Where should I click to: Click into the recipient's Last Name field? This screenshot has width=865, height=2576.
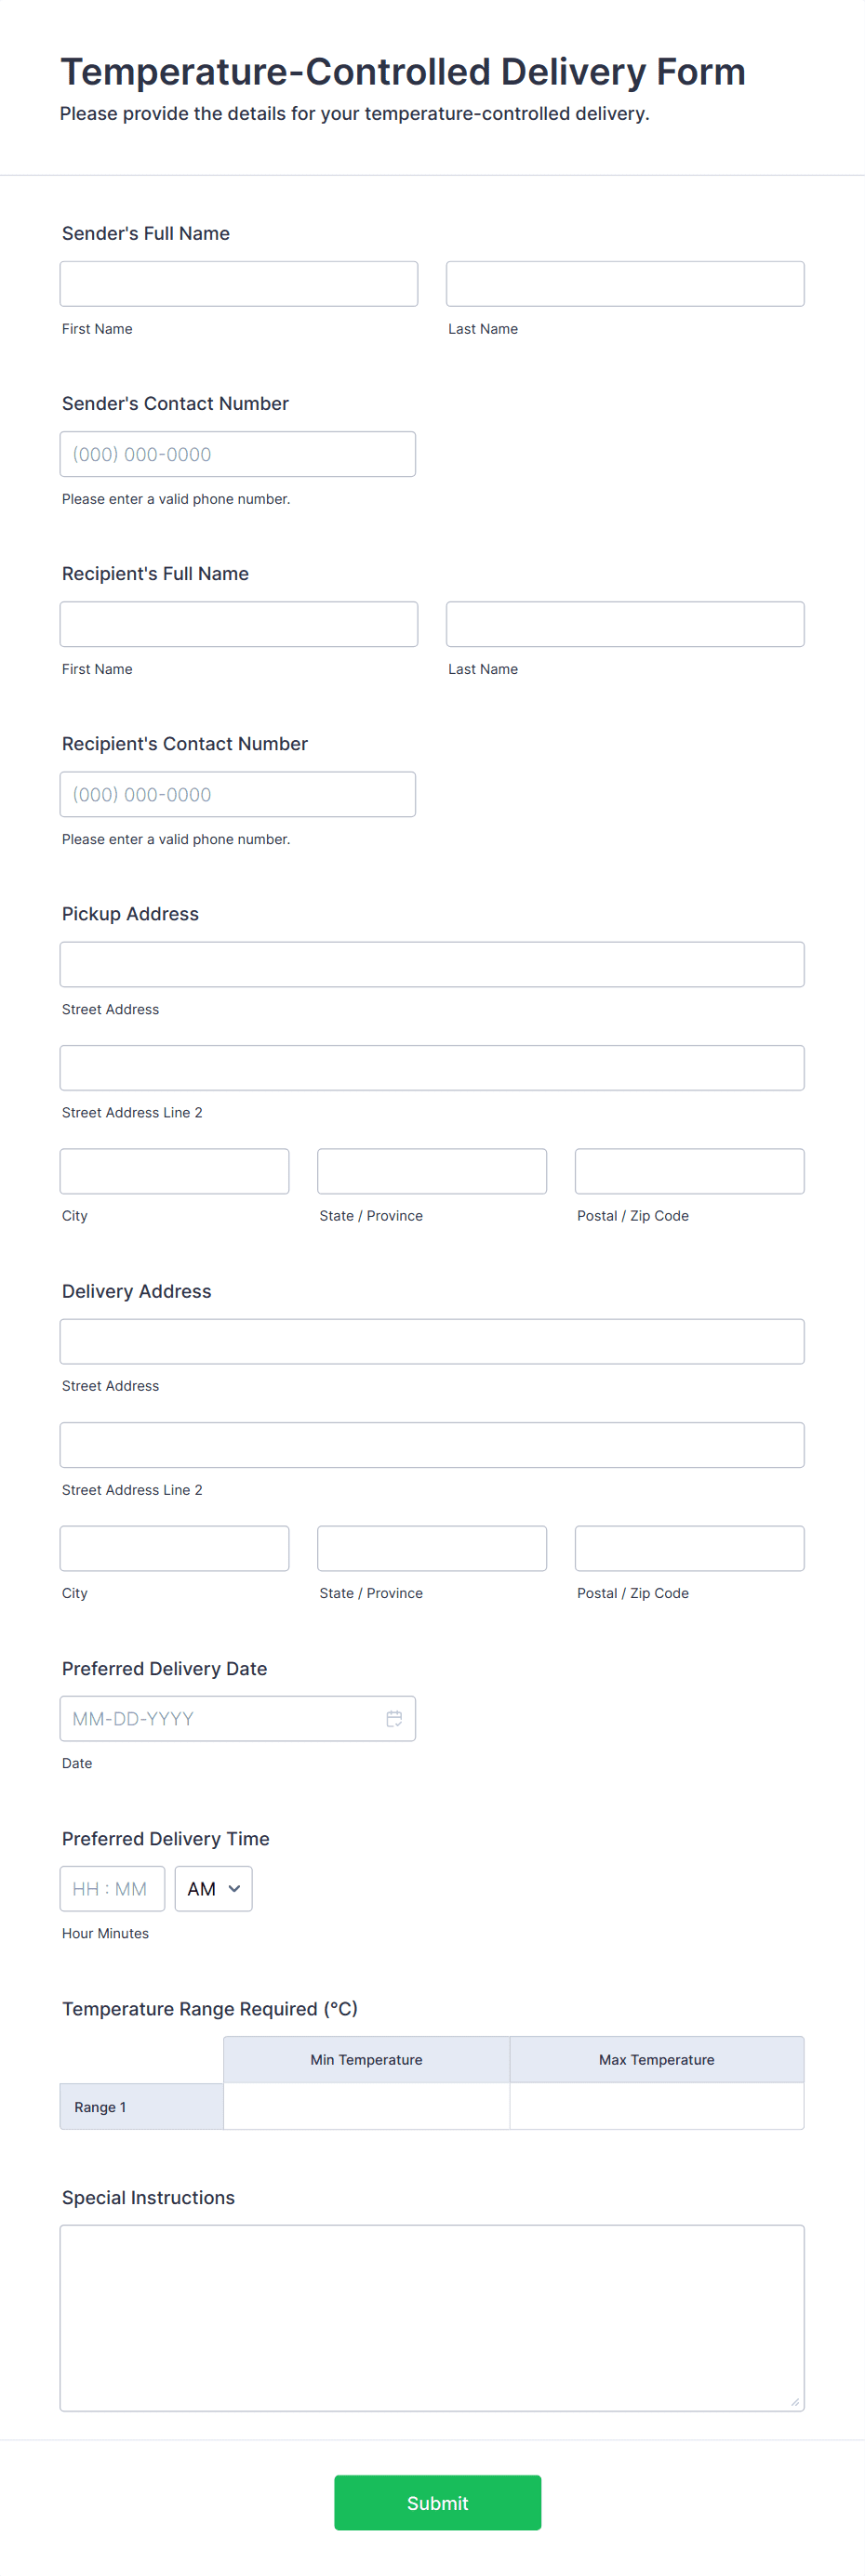[624, 623]
